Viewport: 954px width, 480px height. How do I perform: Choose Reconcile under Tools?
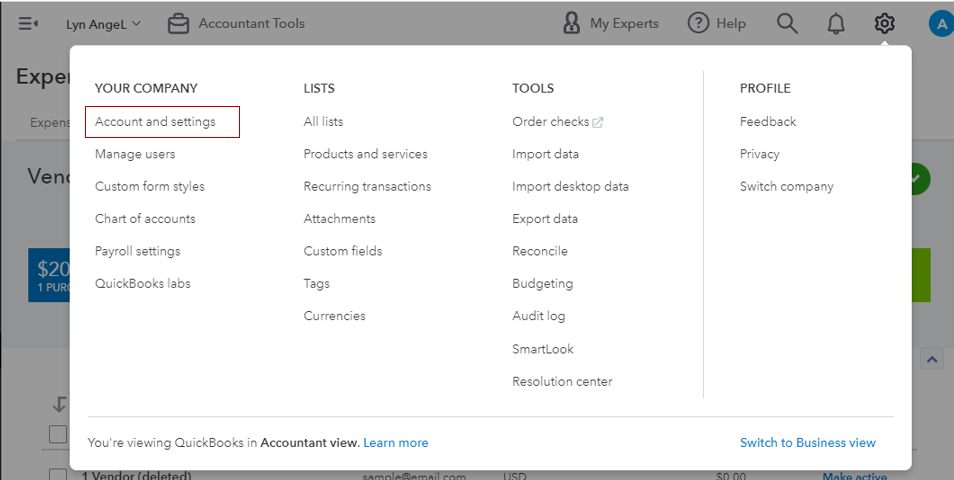click(x=540, y=251)
